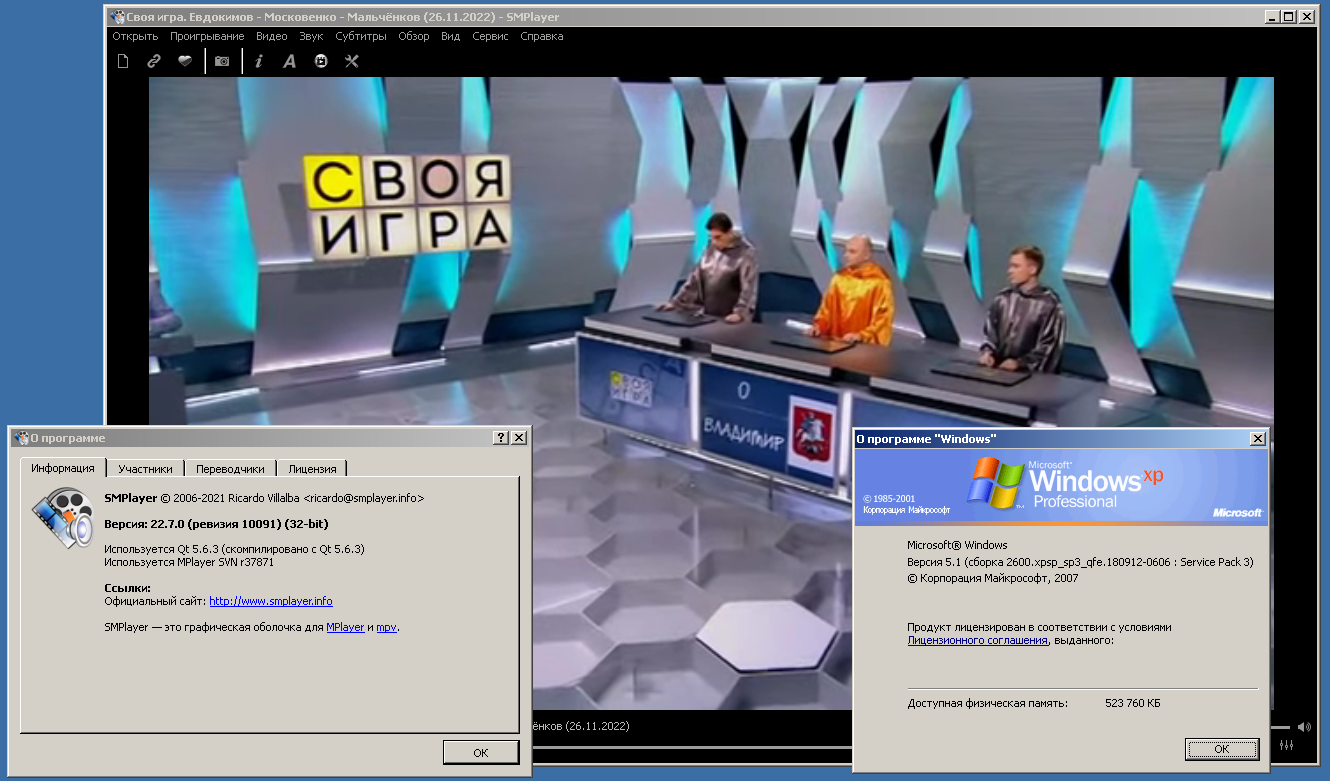Open playlist with the film reel icon
This screenshot has width=1330, height=781.
(x=321, y=61)
